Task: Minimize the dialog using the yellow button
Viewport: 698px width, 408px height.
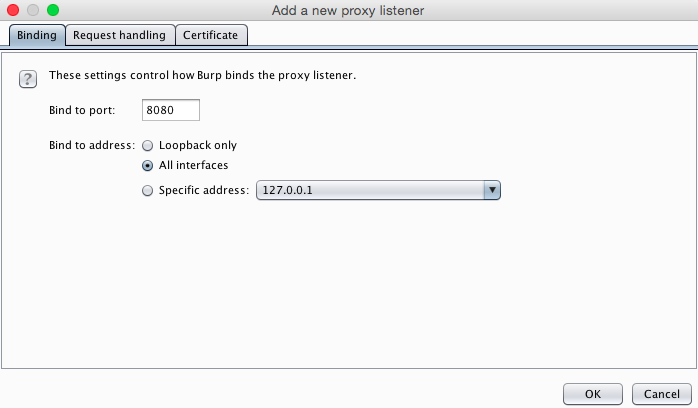Action: [x=33, y=10]
